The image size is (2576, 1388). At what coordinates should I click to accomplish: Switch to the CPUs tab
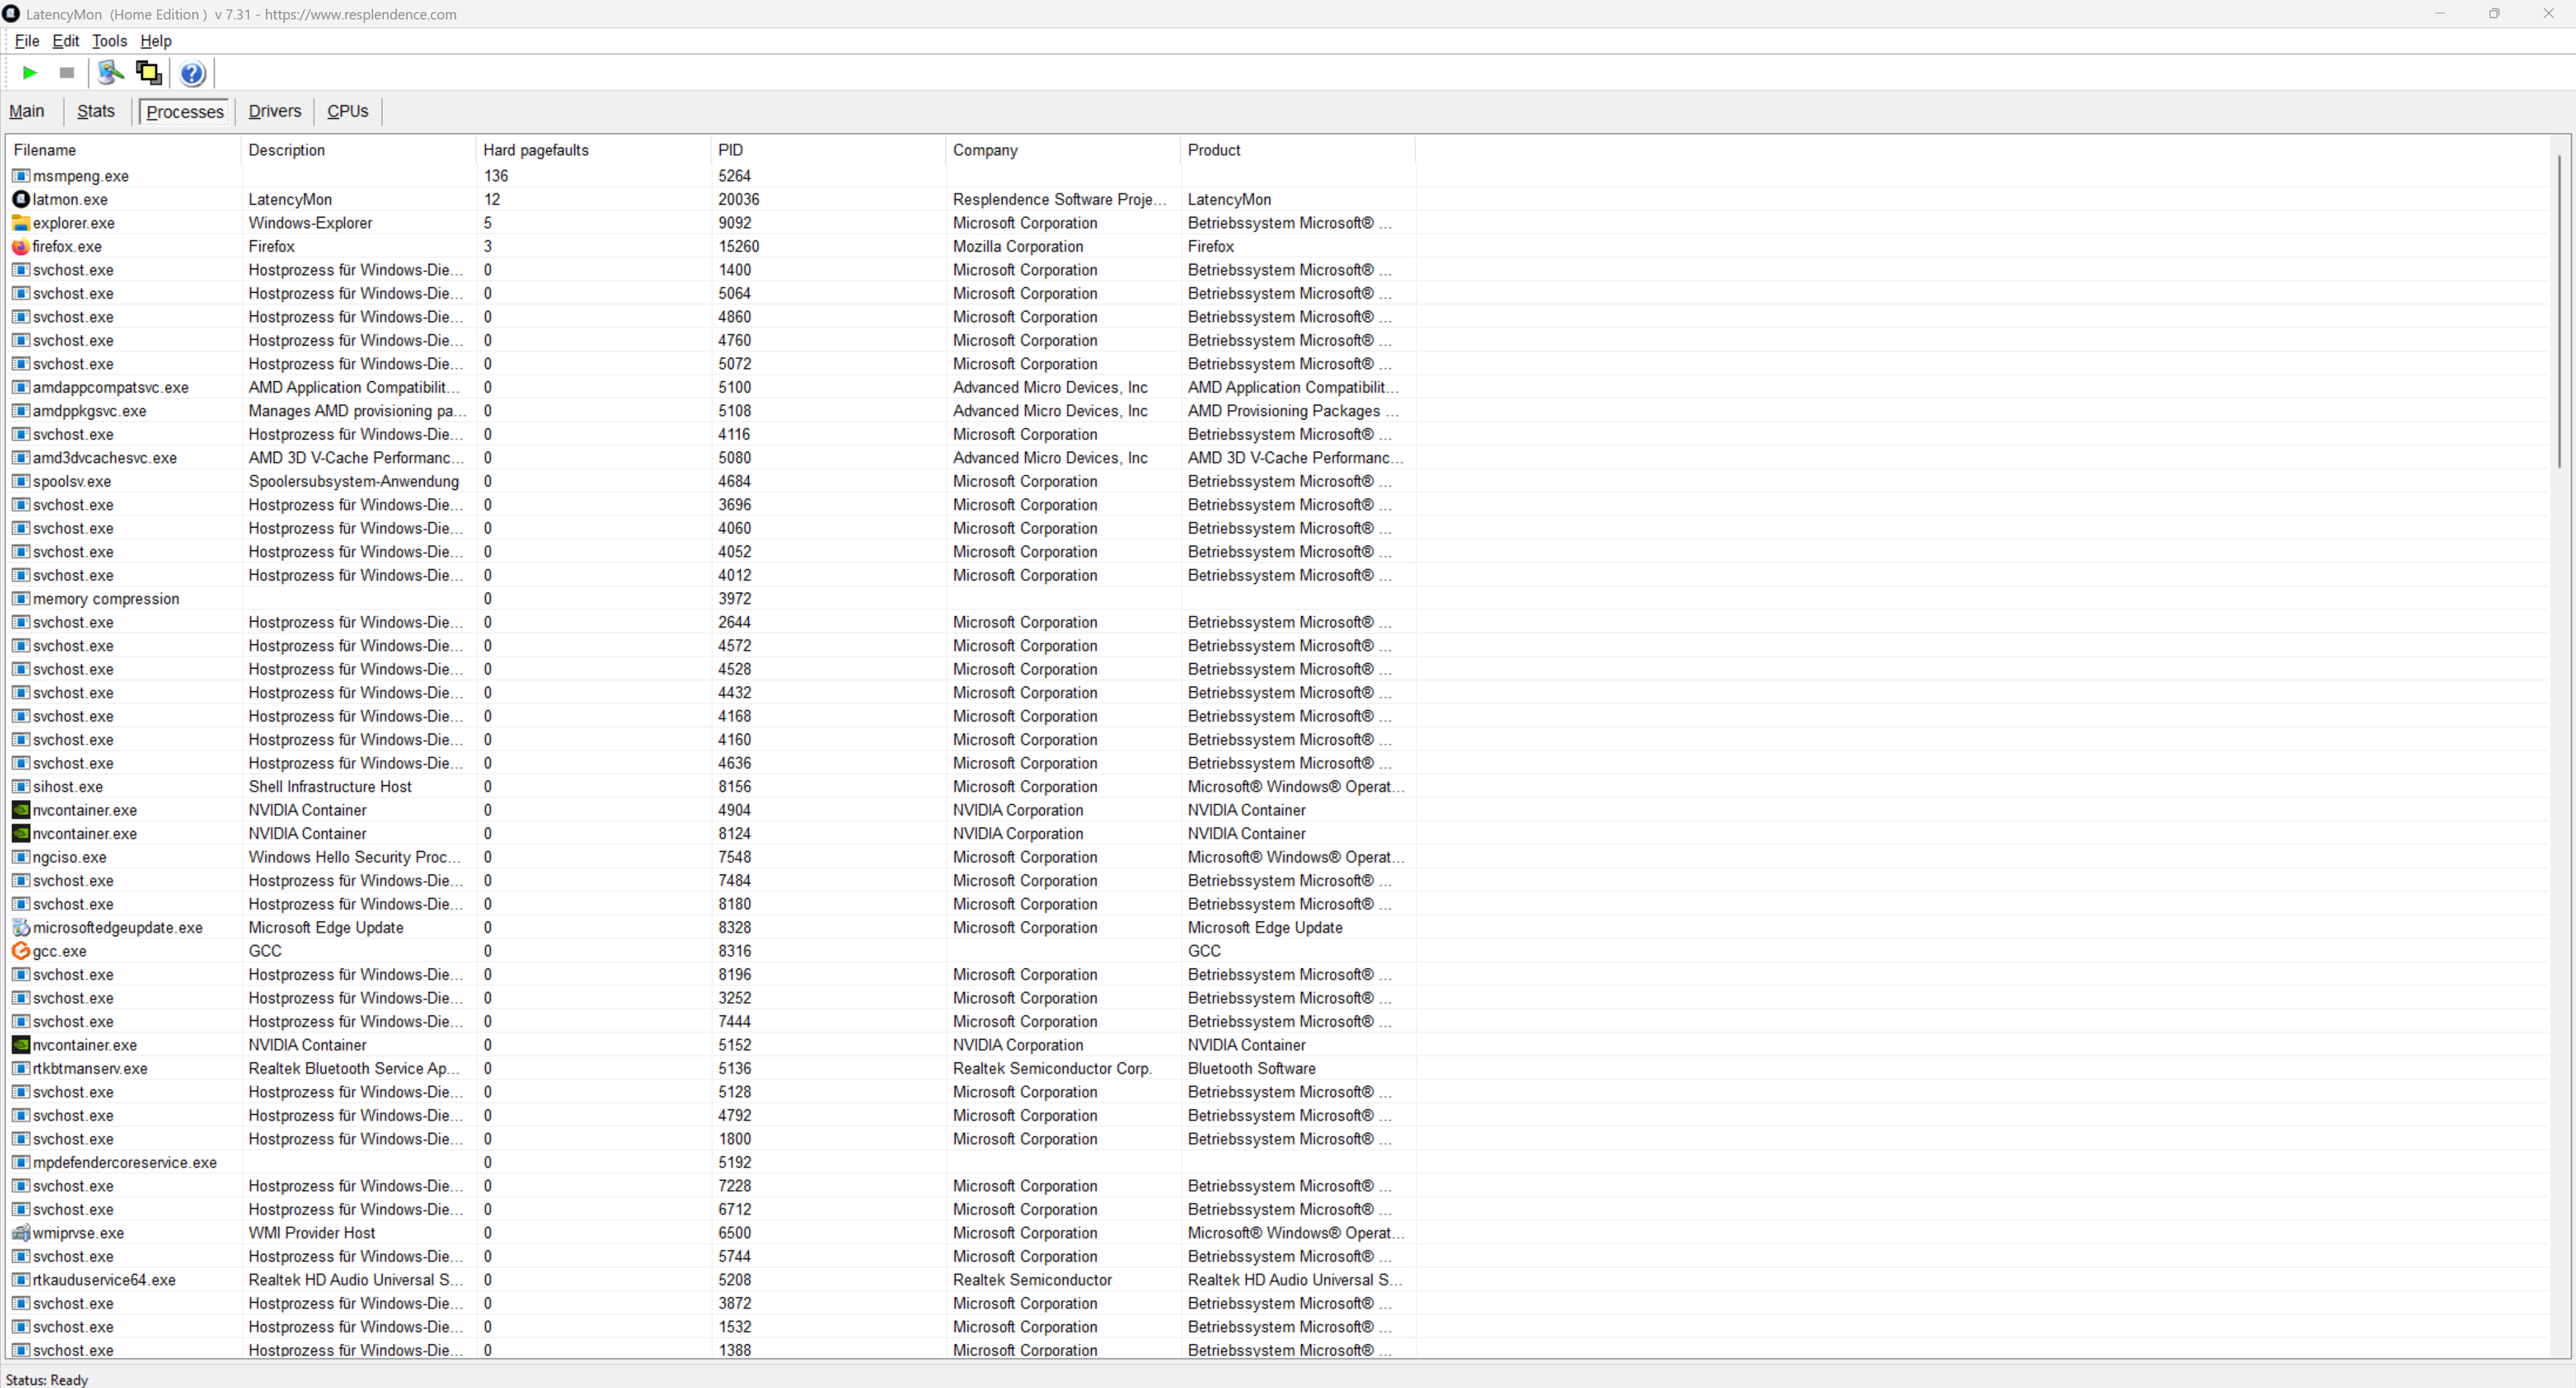tap(347, 111)
